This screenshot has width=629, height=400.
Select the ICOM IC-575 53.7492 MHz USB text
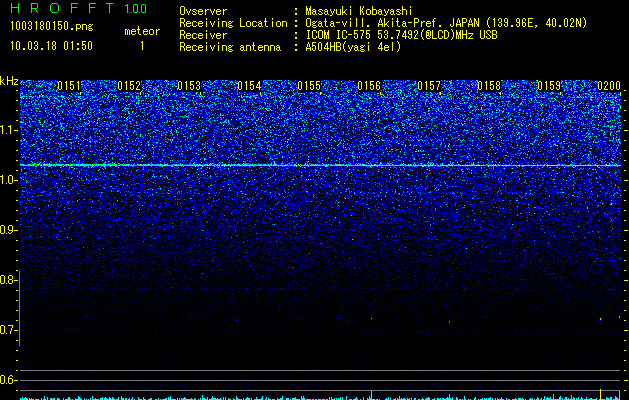coord(401,35)
